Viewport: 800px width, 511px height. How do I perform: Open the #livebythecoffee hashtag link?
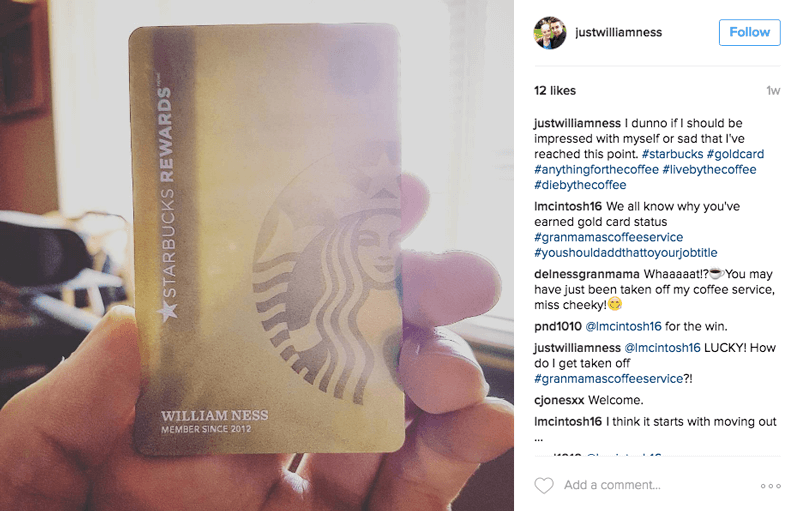point(709,169)
